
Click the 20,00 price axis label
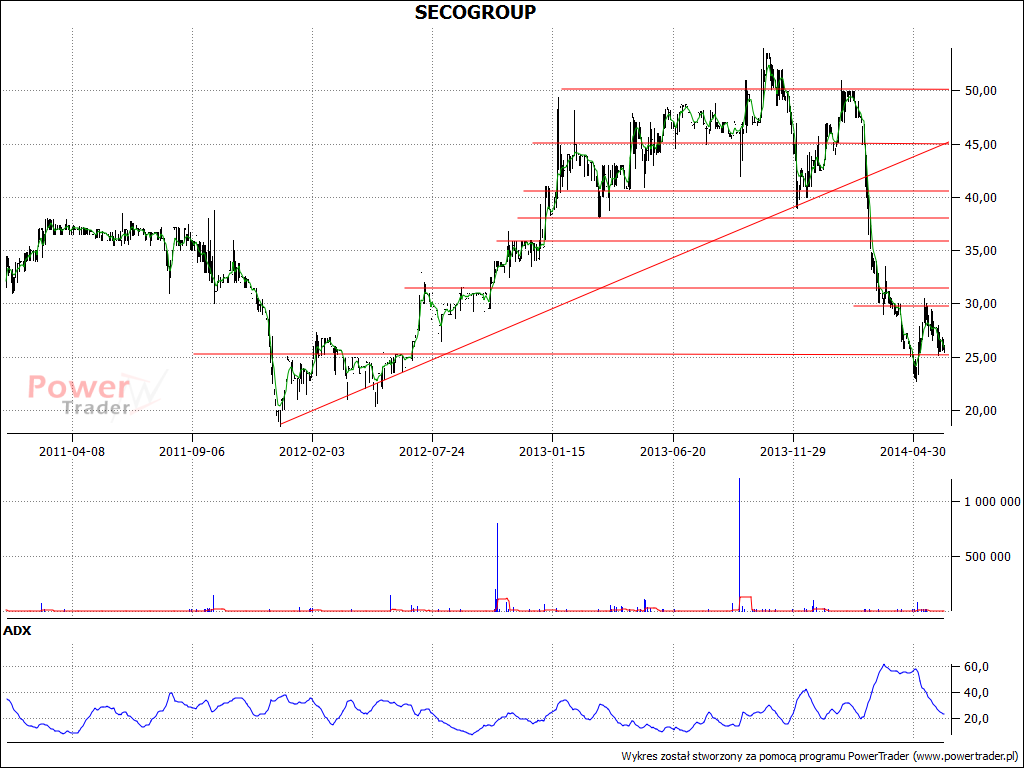click(x=980, y=410)
